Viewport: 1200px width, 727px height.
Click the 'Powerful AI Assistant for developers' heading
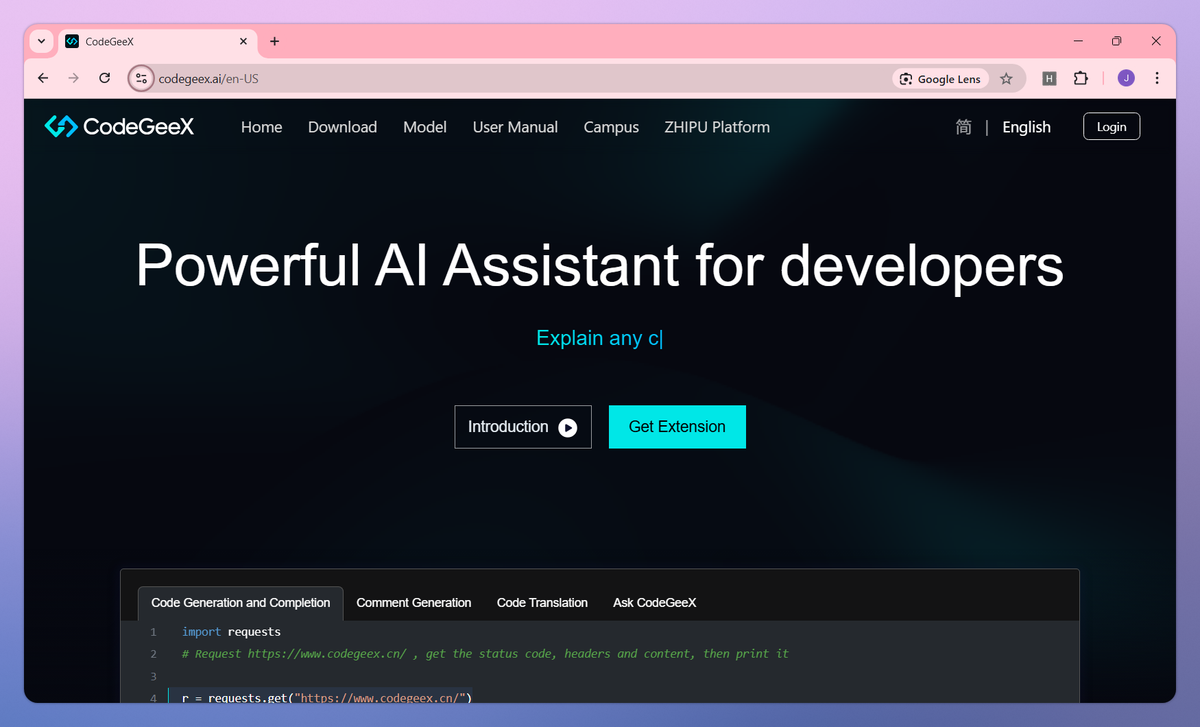click(x=599, y=266)
